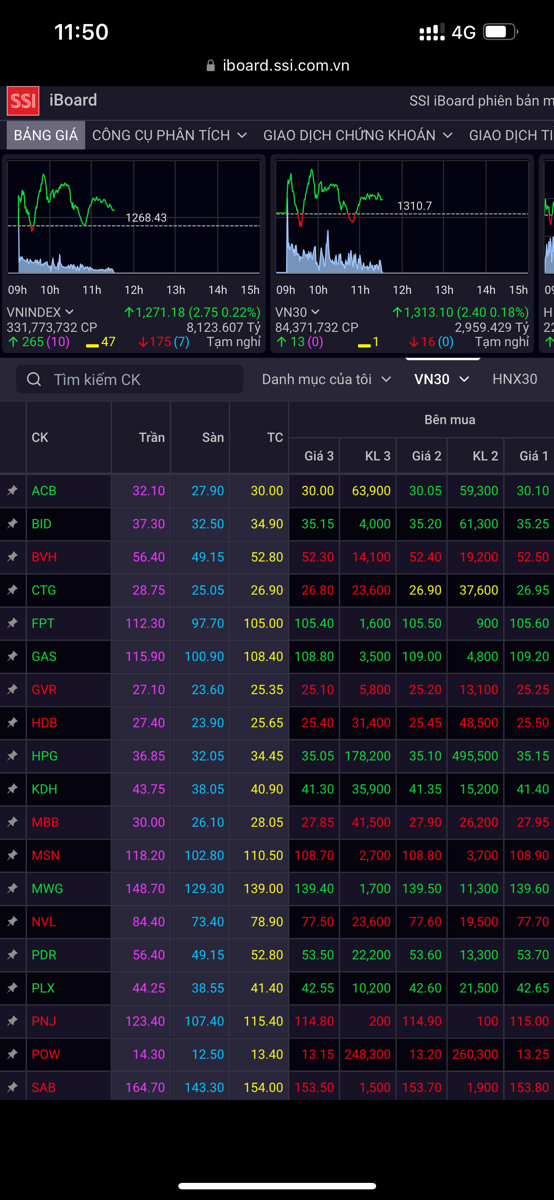
Task: Toggle the pin icon for MBB
Action: click(13, 822)
